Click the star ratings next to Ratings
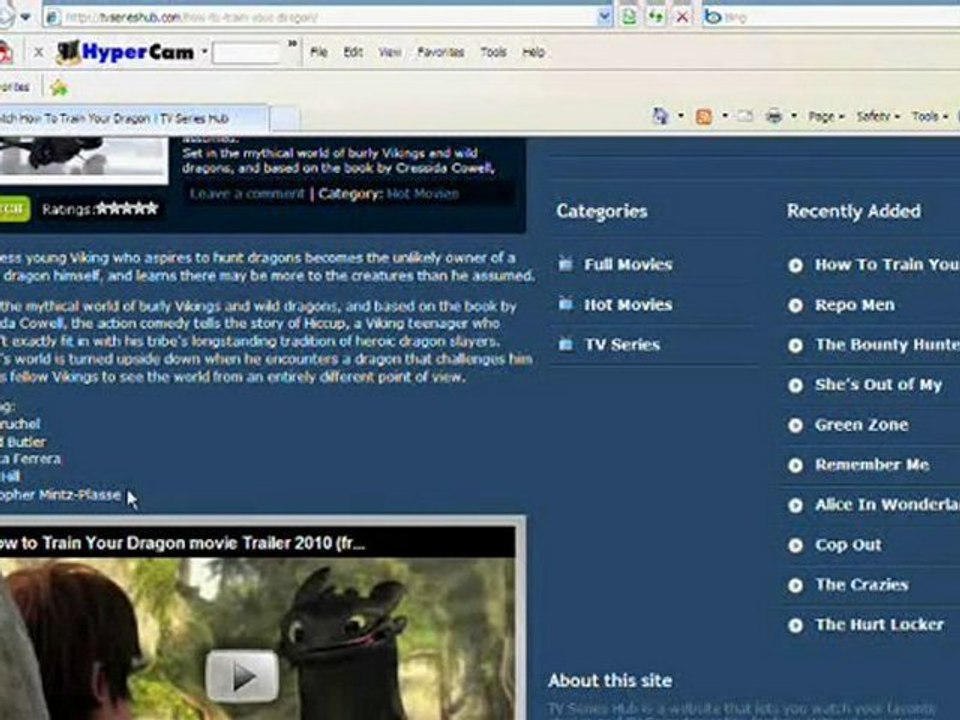The image size is (960, 720). click(127, 209)
